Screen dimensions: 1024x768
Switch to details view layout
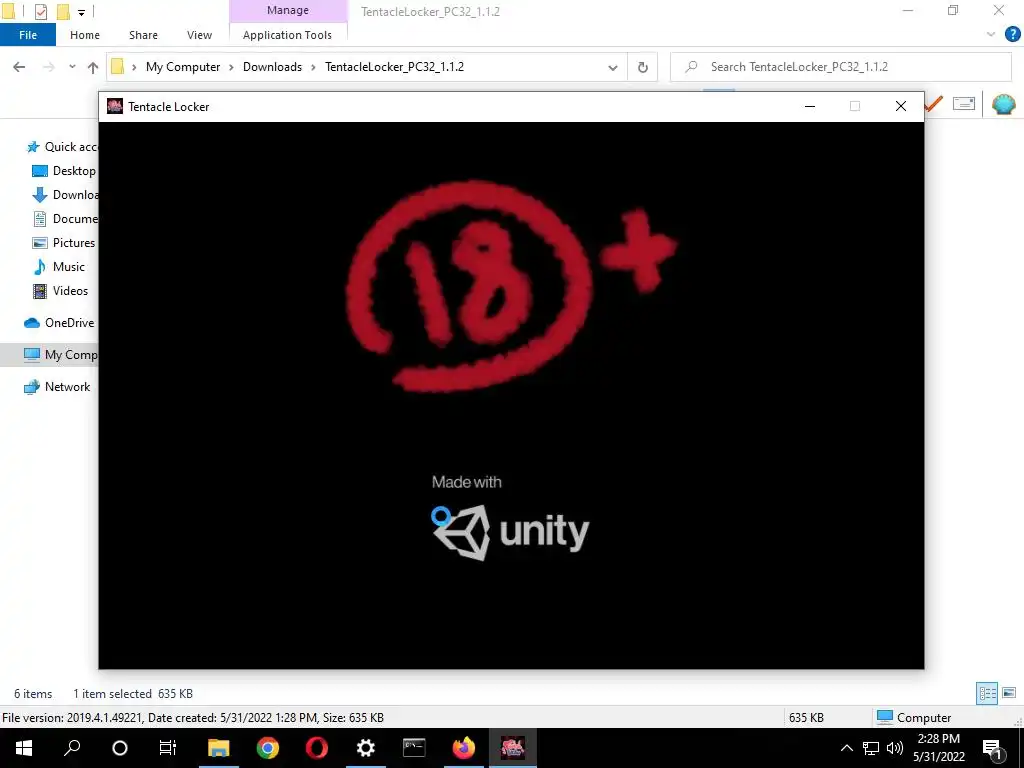point(987,693)
